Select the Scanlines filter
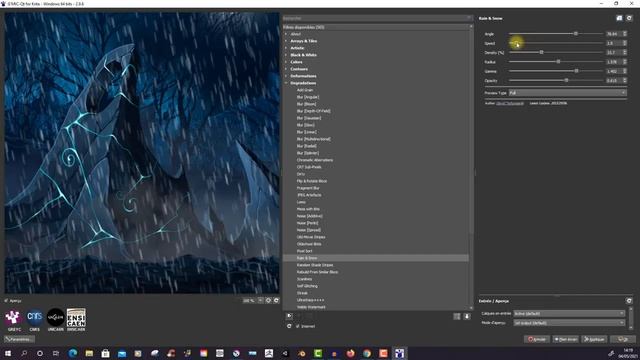The height and width of the screenshot is (360, 640). point(304,279)
